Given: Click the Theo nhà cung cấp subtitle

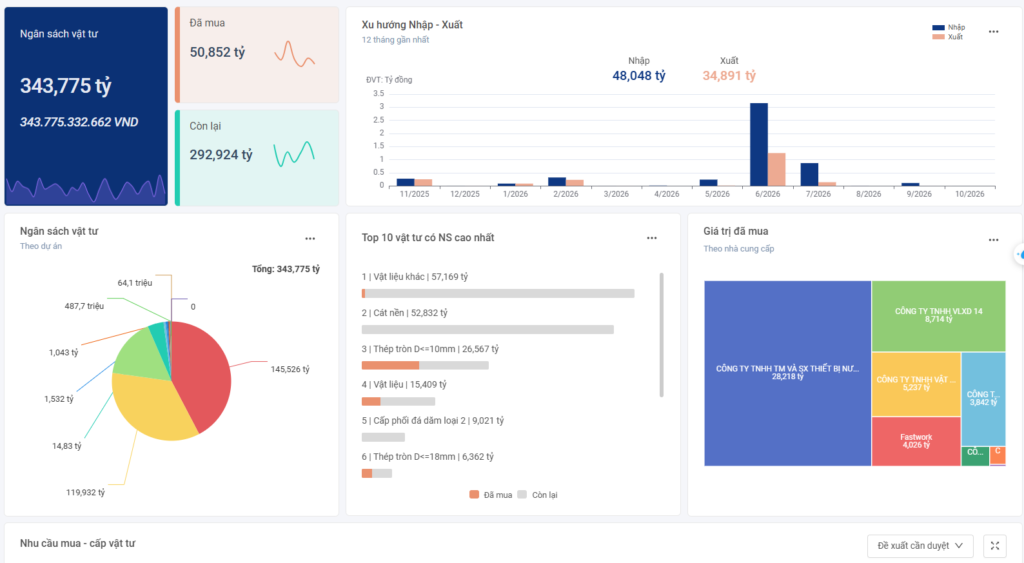Looking at the screenshot, I should pos(738,249).
